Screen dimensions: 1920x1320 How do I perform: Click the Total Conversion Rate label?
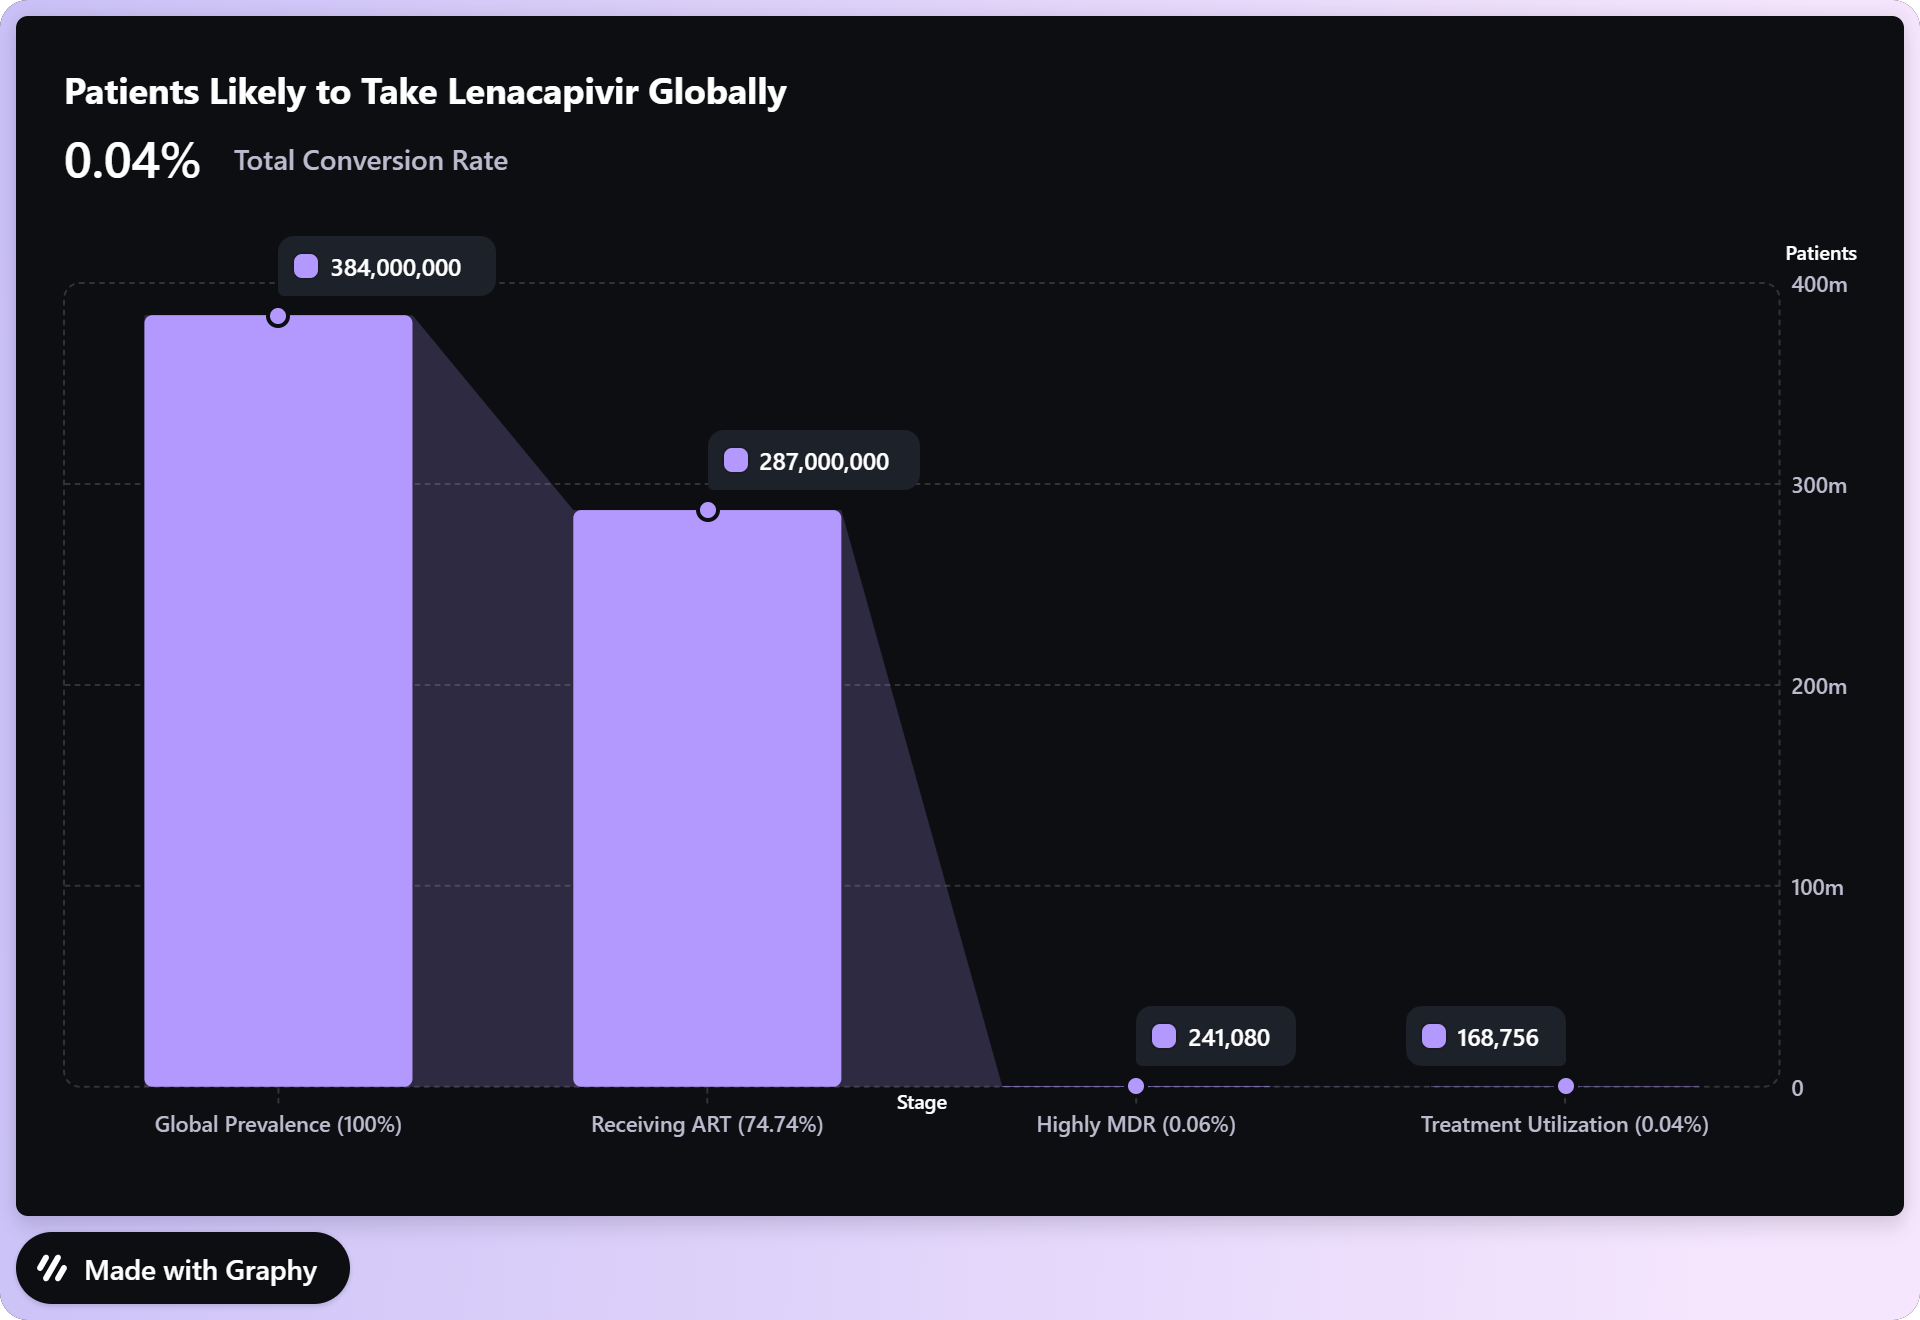(371, 160)
